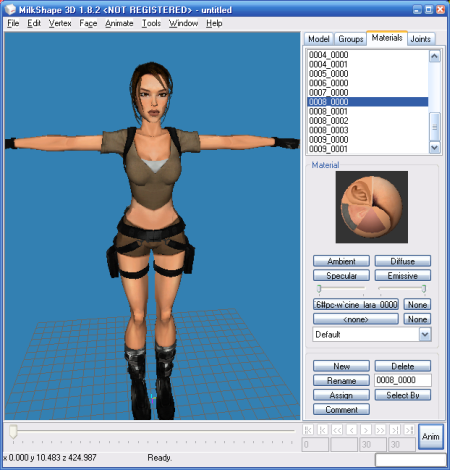Go to next keyframe button

[395, 430]
